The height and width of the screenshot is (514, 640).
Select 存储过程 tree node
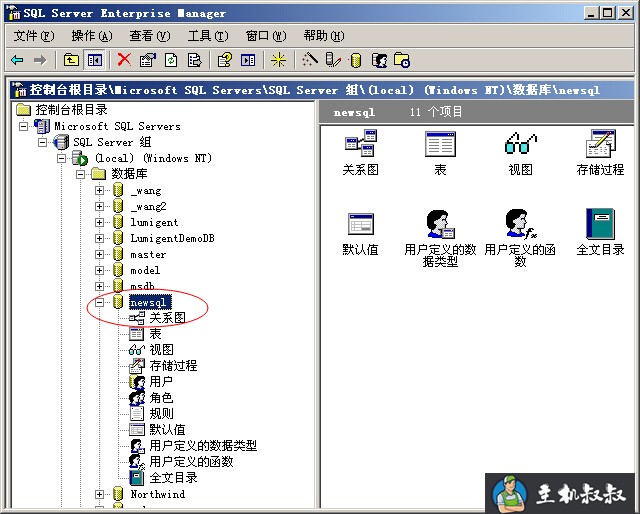pos(173,366)
